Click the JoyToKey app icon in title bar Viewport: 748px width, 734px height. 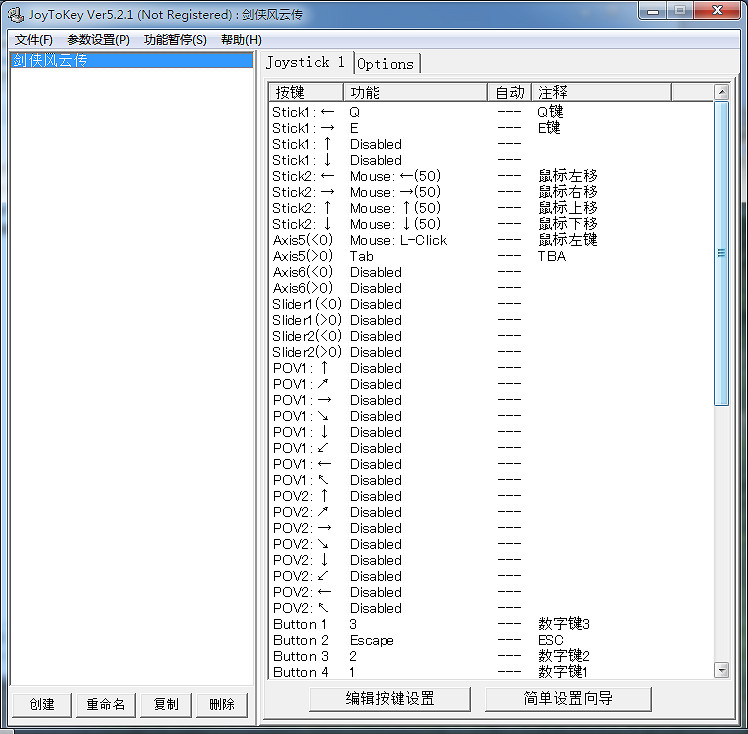pos(15,11)
